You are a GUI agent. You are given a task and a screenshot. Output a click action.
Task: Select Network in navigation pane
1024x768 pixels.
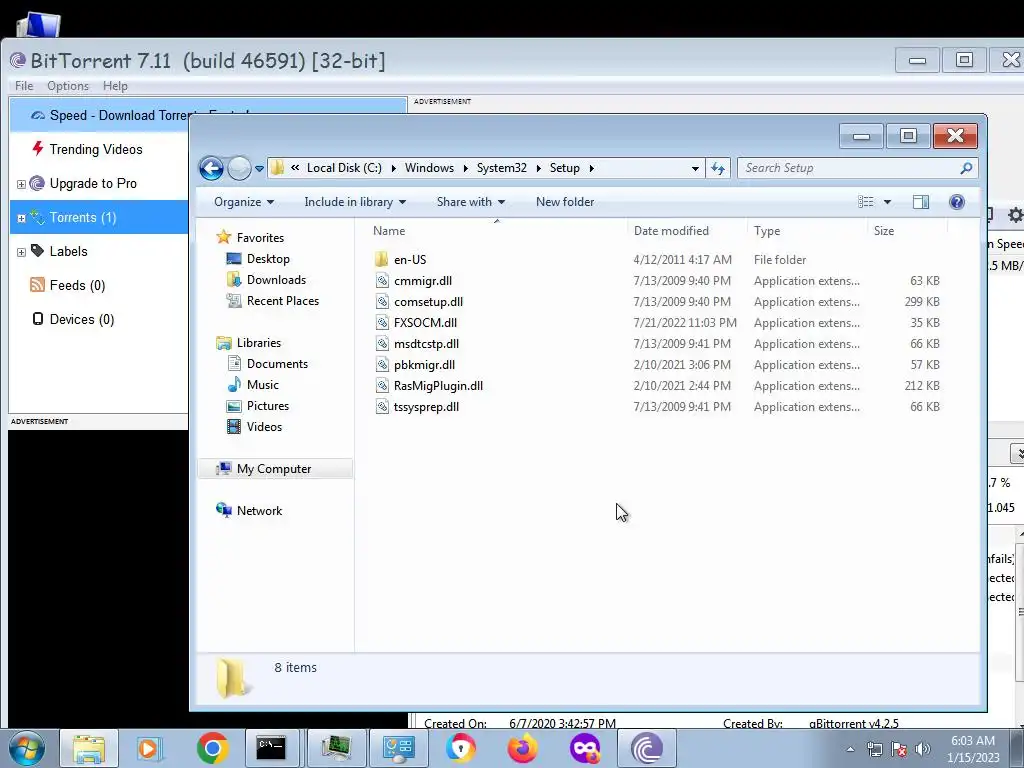click(x=259, y=511)
